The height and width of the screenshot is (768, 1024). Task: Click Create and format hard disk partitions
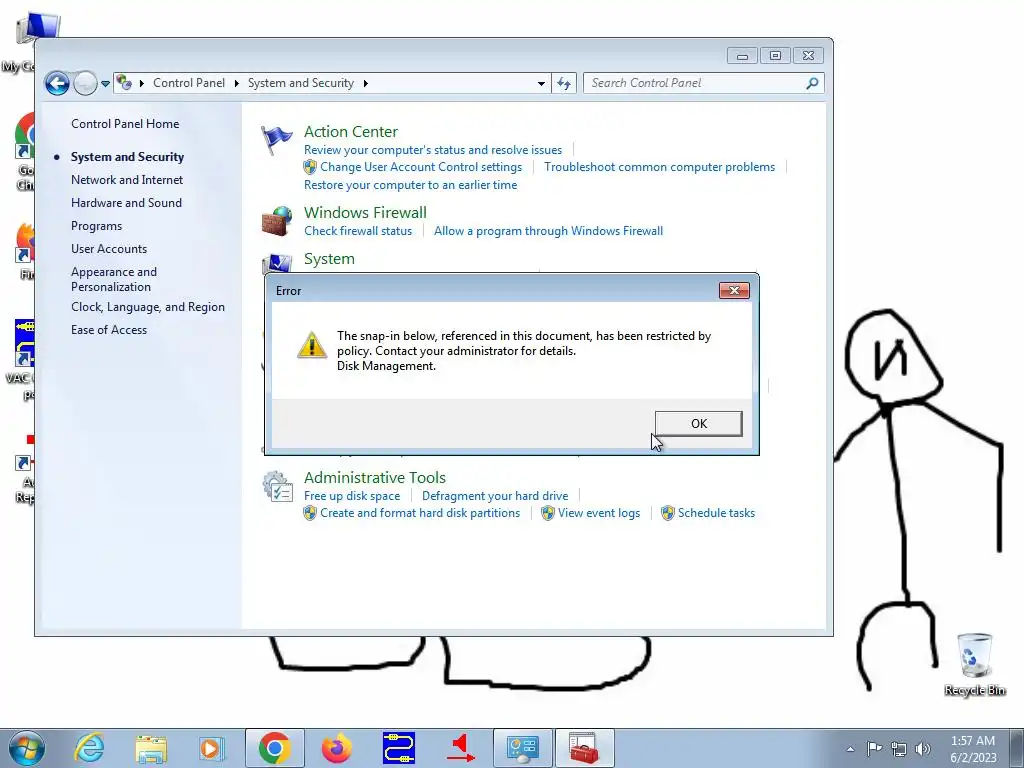420,513
